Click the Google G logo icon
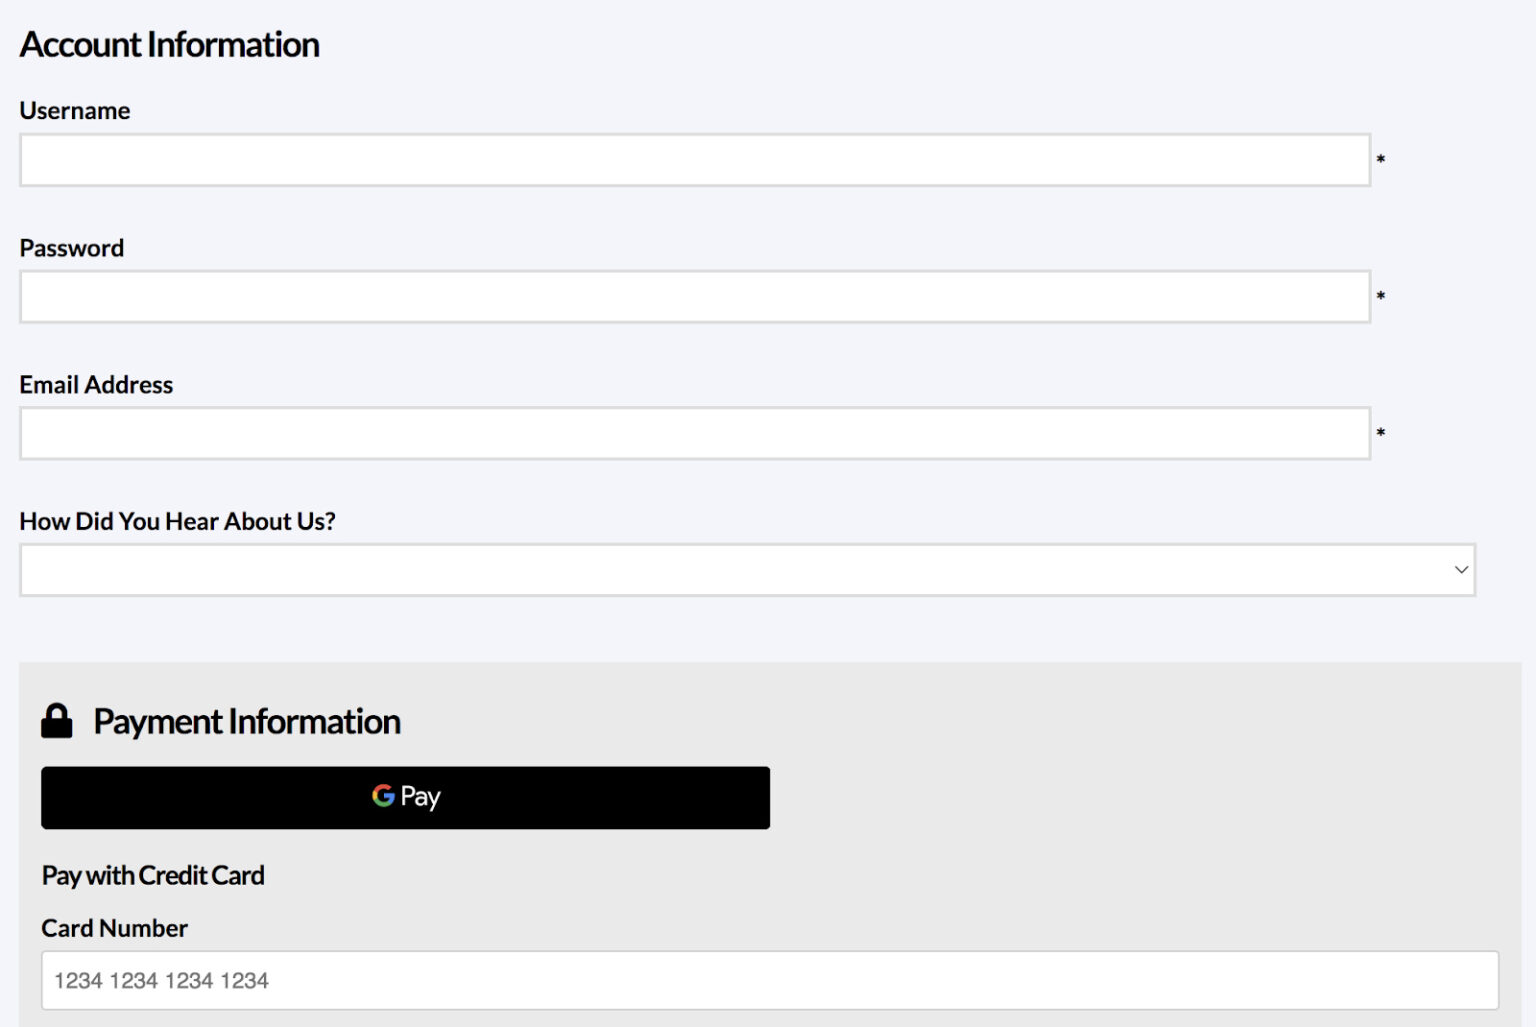The height and width of the screenshot is (1027, 1536). [x=383, y=796]
